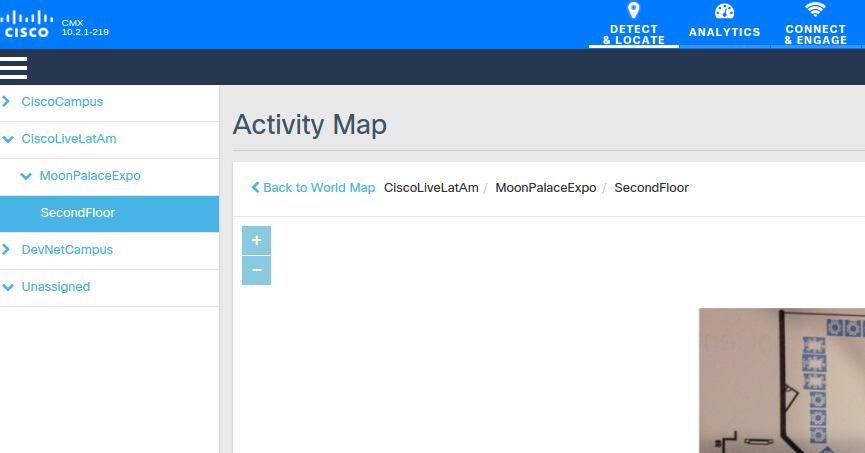Click the Cisco logo

(x=26, y=25)
